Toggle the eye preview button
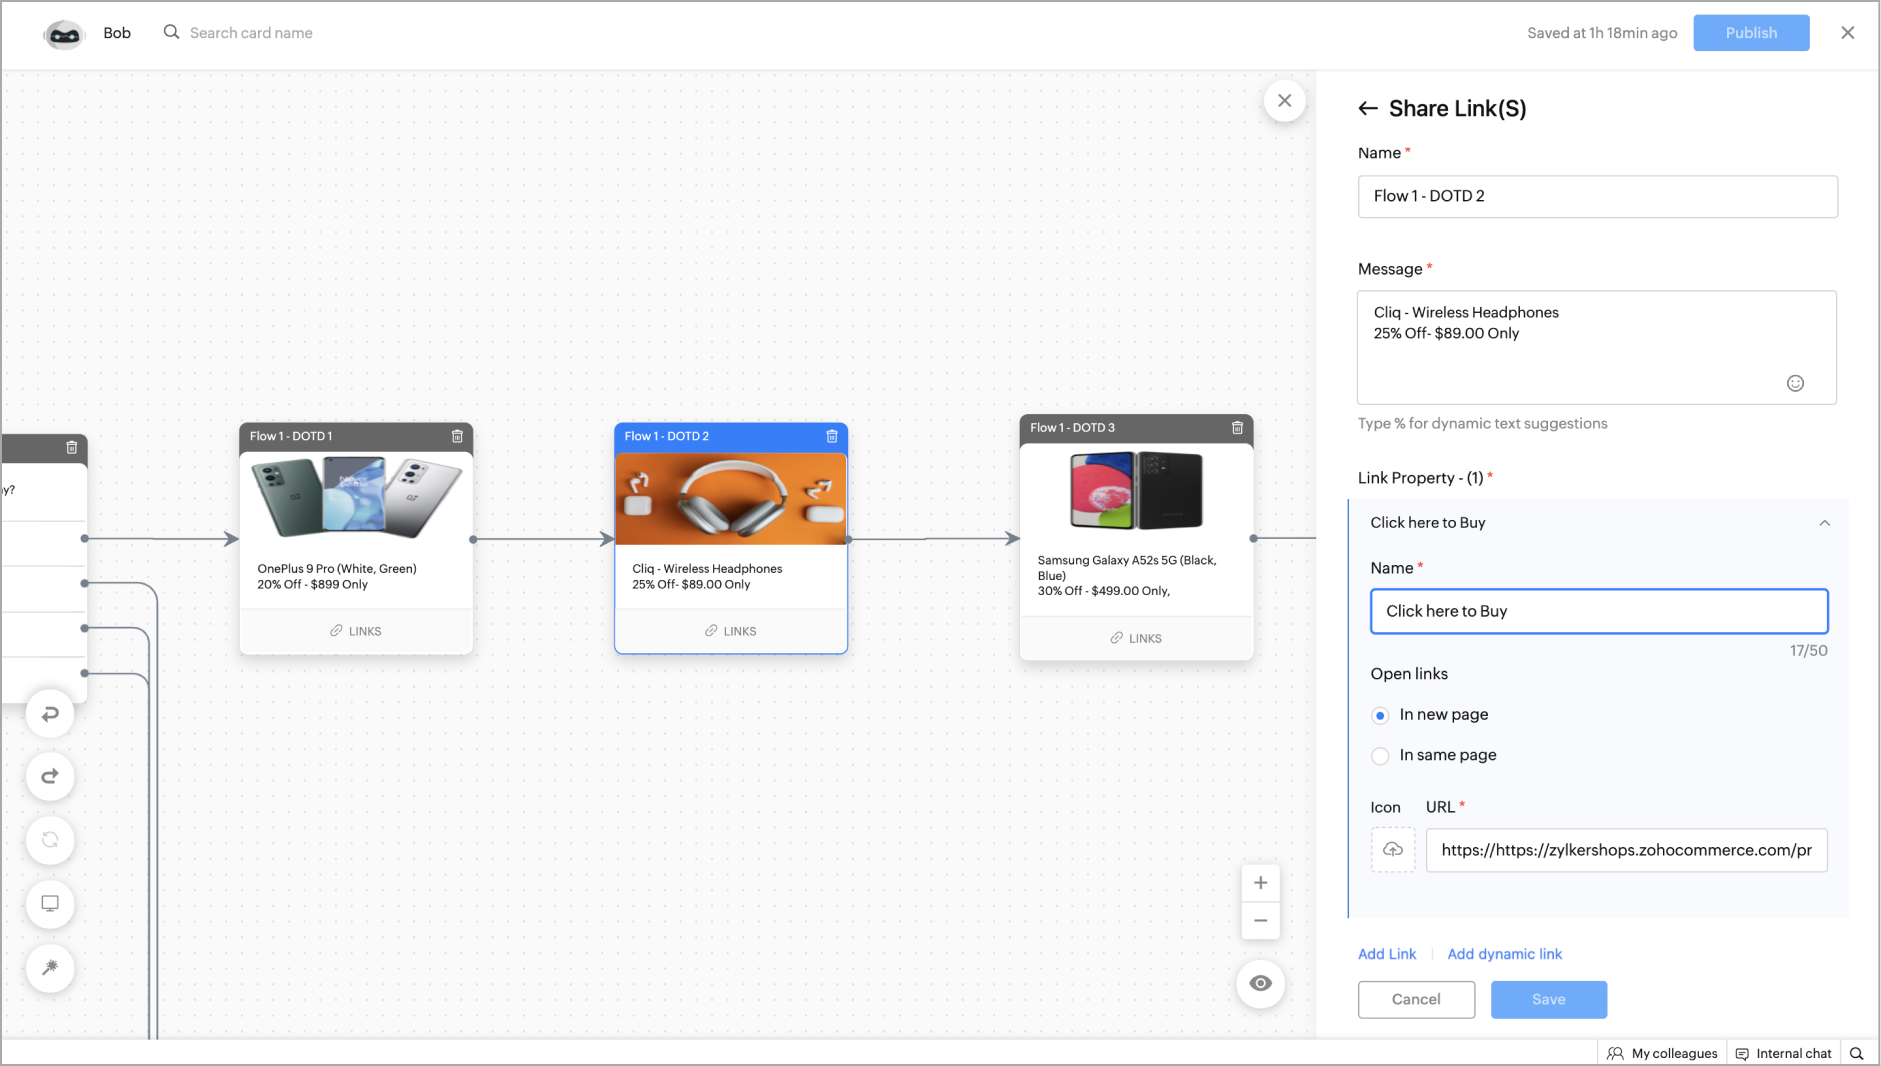This screenshot has width=1881, height=1066. [1261, 983]
